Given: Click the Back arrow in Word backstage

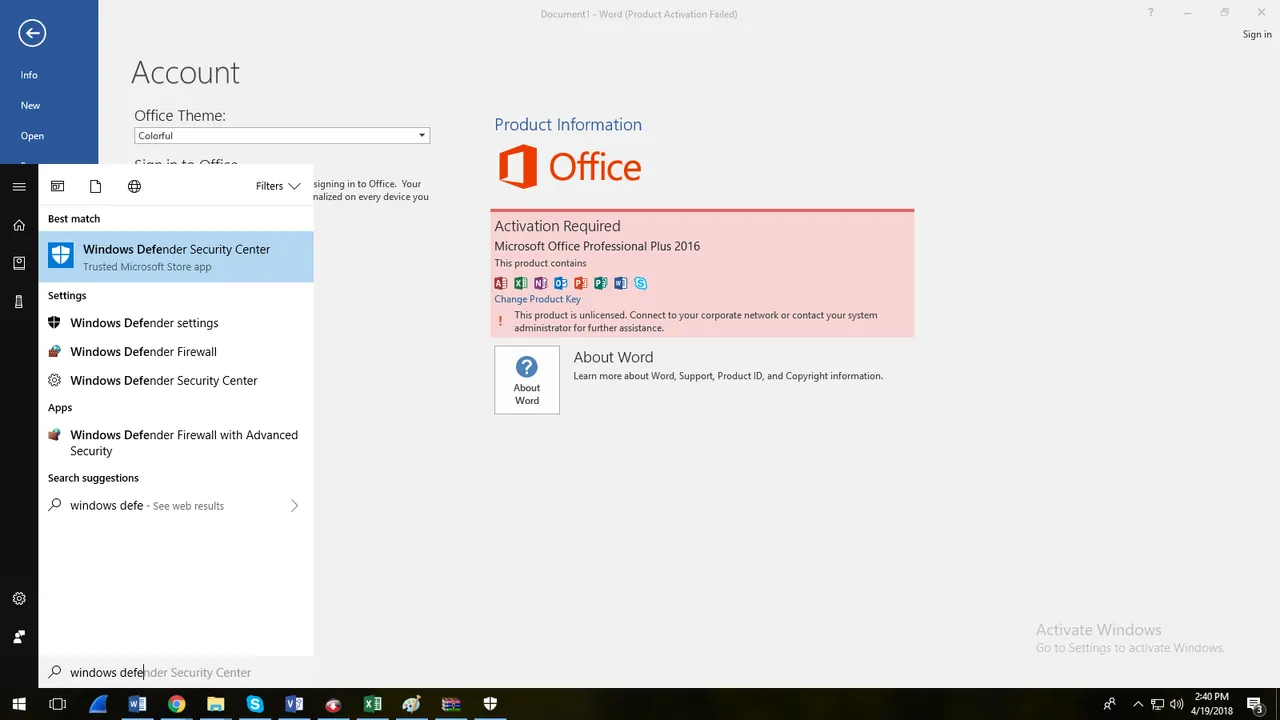Looking at the screenshot, I should [x=32, y=33].
